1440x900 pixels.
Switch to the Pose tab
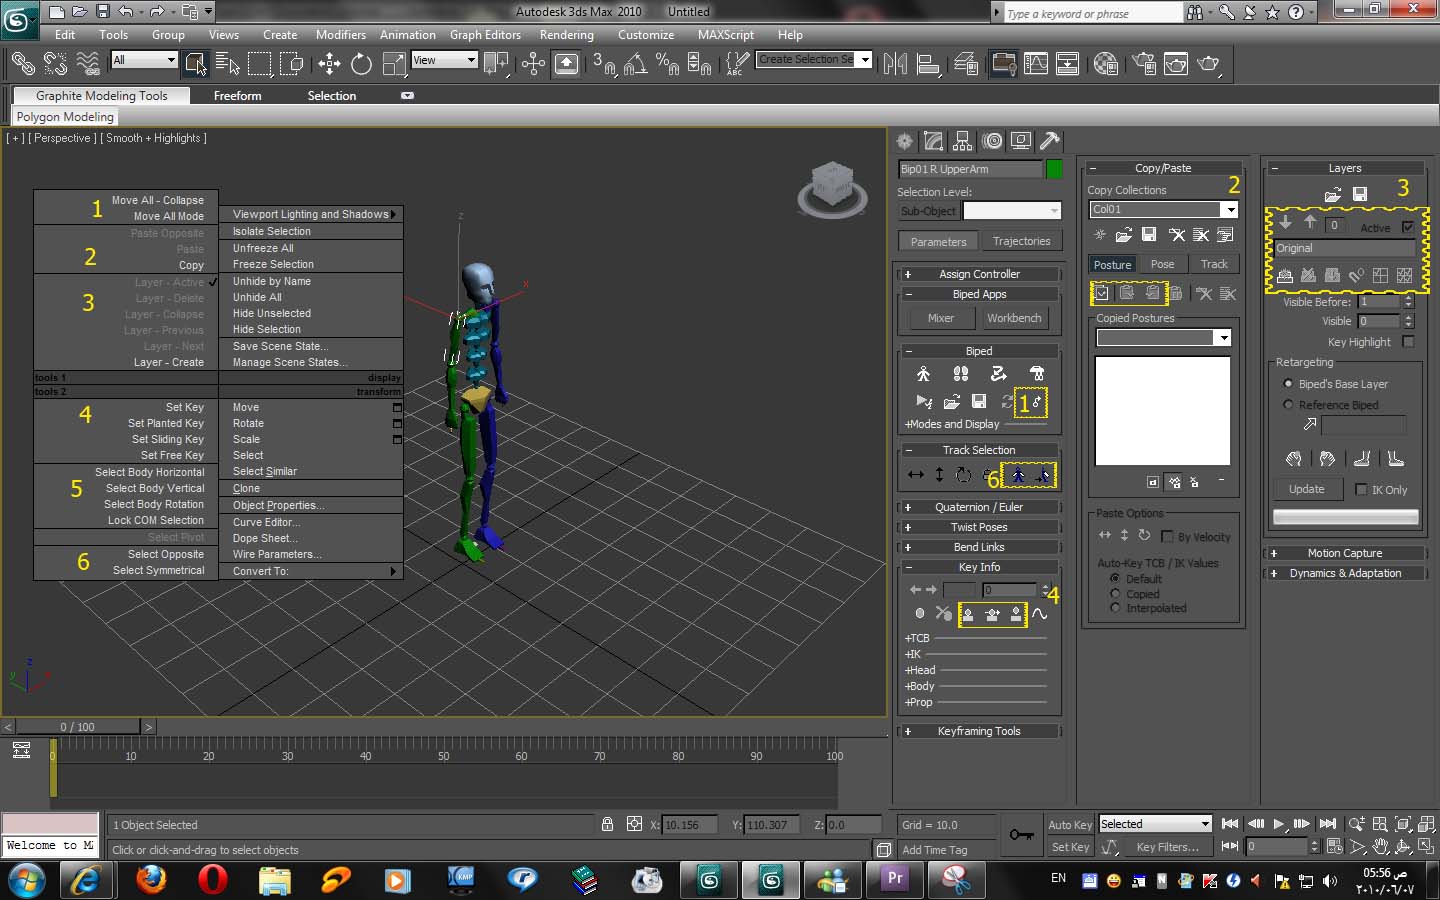click(x=1162, y=264)
